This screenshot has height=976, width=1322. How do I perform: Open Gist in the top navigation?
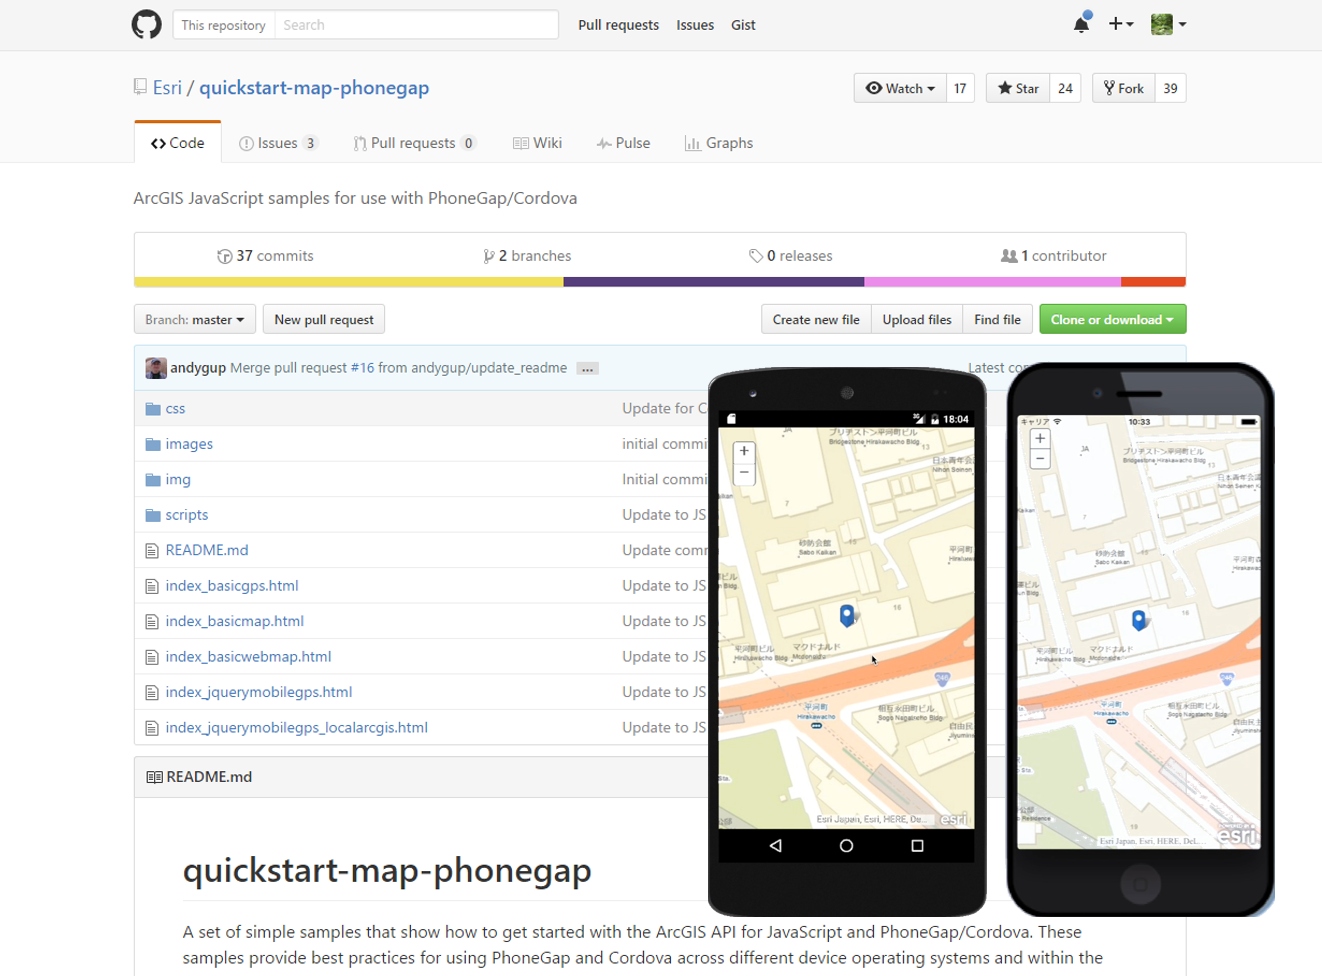[743, 25]
